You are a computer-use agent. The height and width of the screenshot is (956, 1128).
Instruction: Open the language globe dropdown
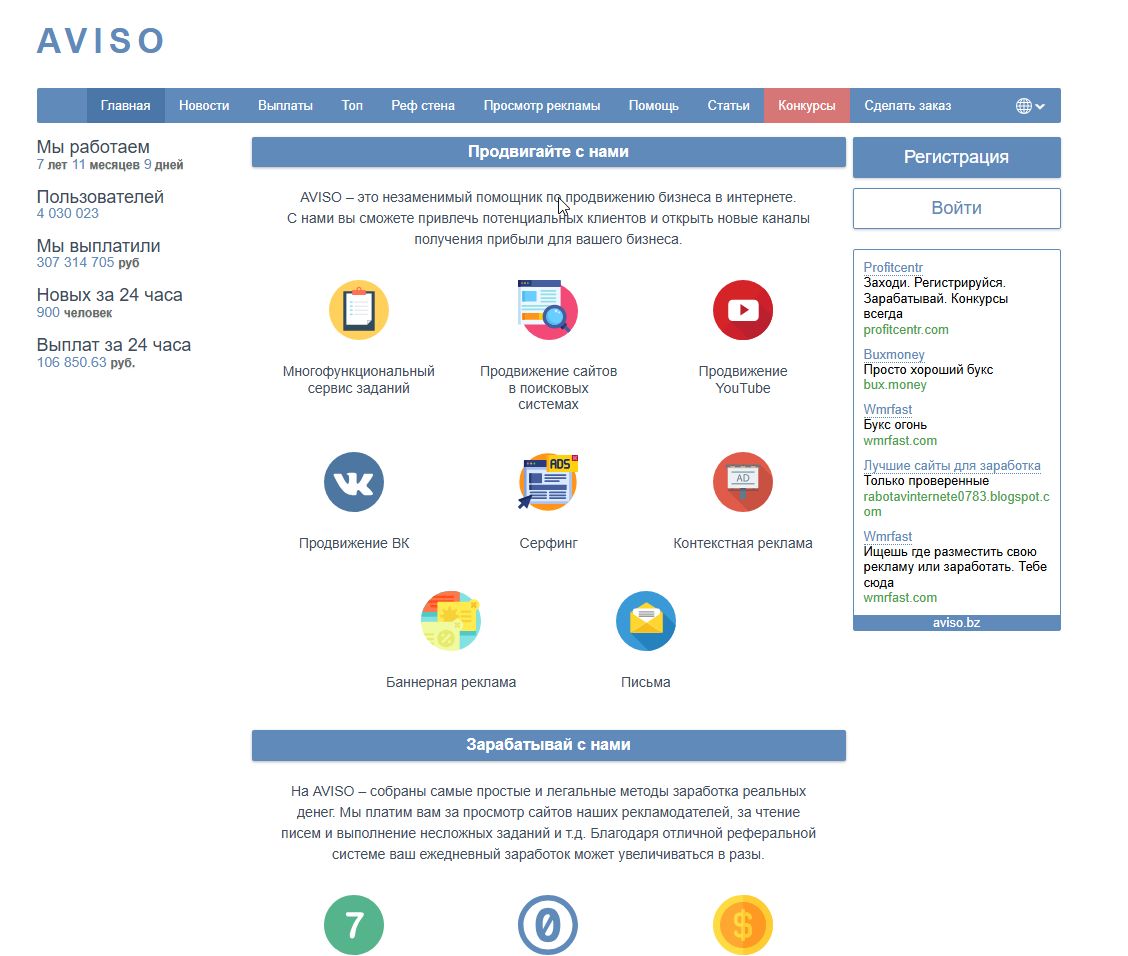(x=1030, y=106)
